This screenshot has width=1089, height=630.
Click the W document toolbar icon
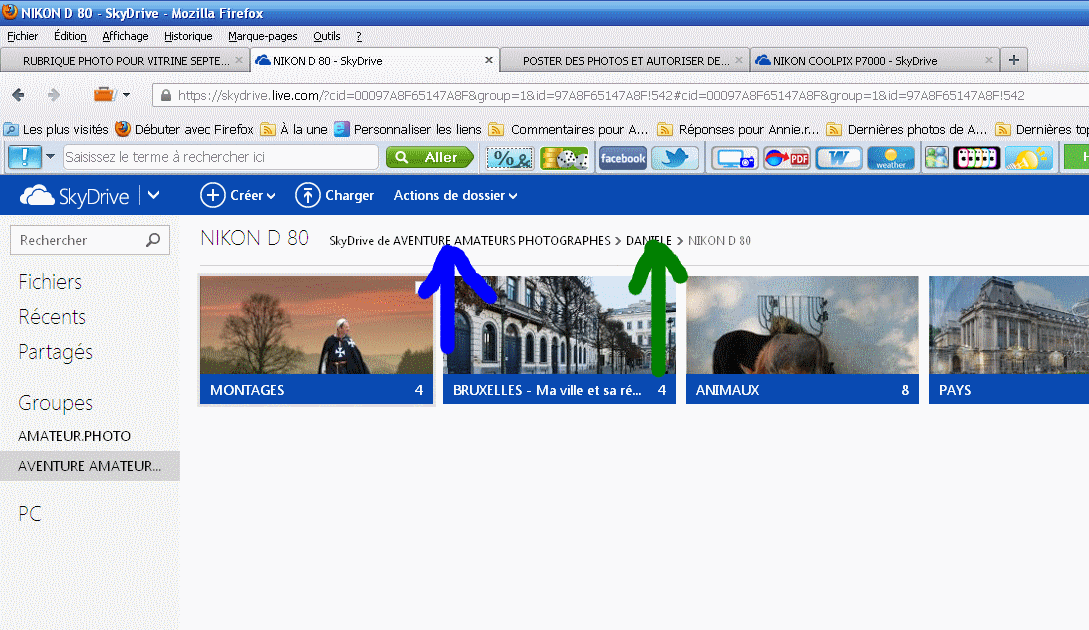click(x=839, y=158)
